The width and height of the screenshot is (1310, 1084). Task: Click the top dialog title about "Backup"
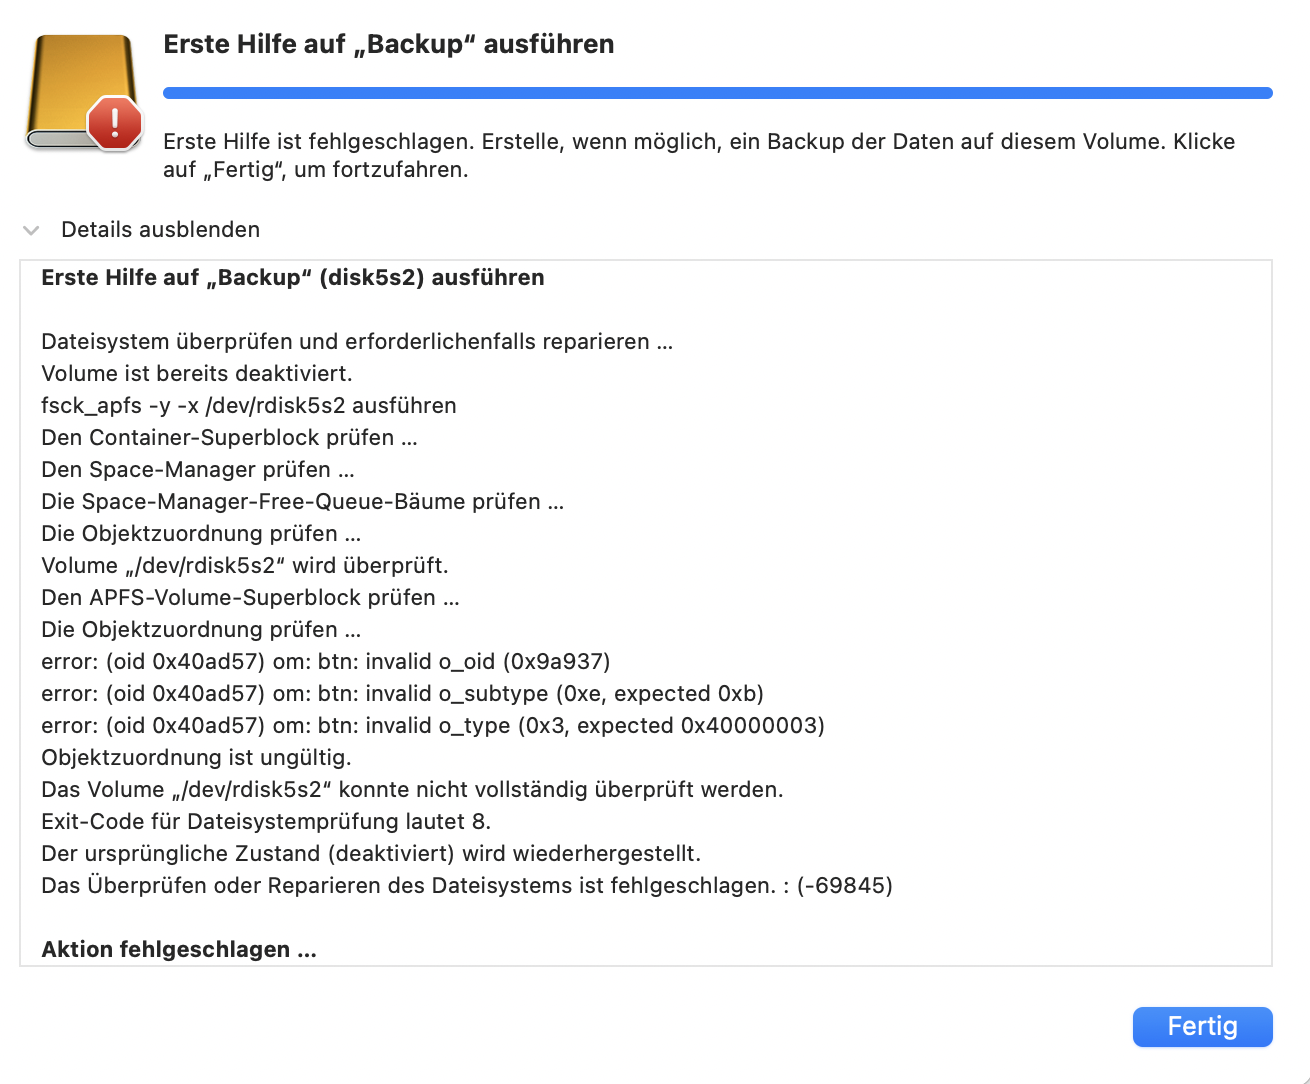coord(388,45)
